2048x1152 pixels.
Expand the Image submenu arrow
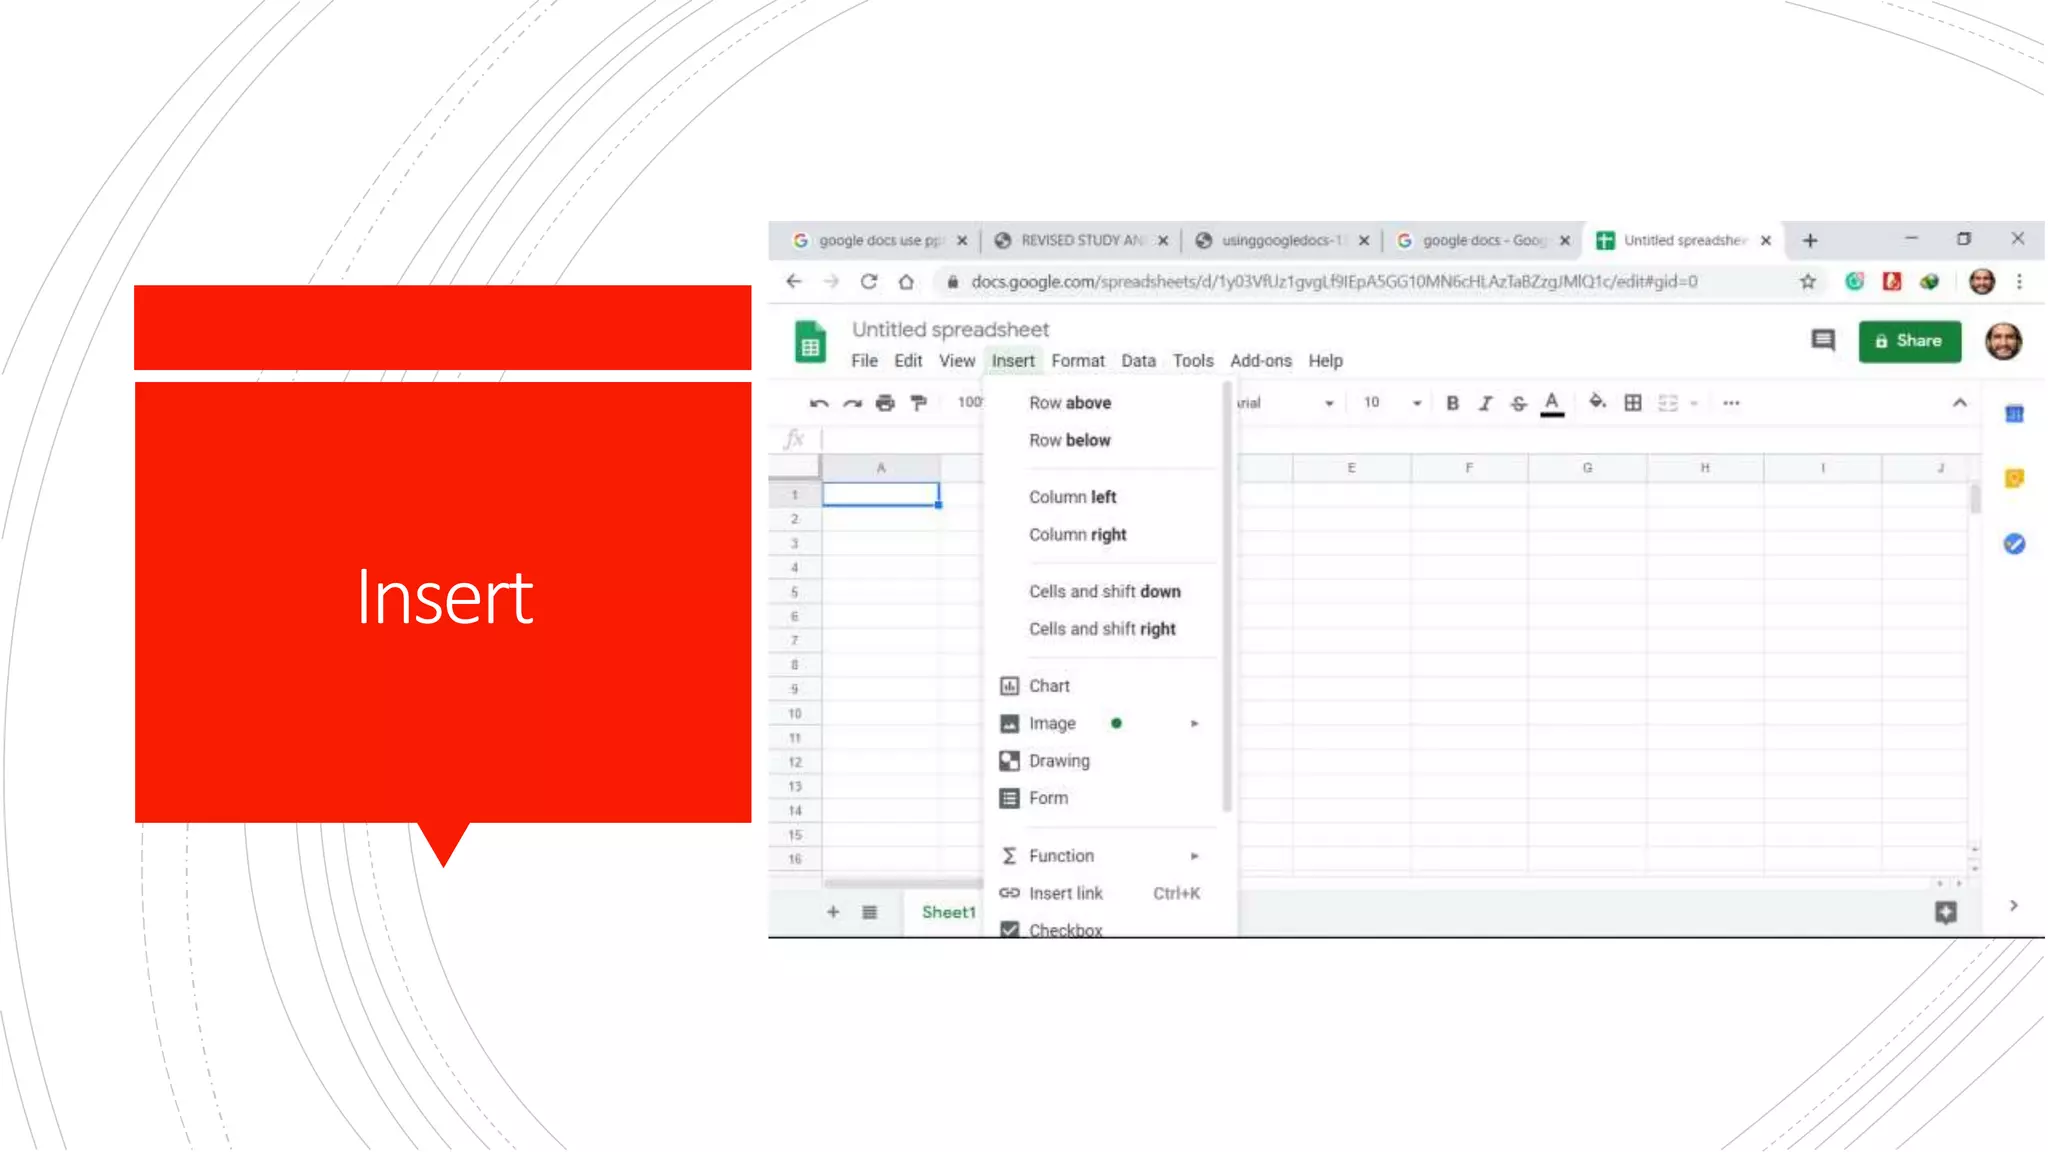point(1194,723)
